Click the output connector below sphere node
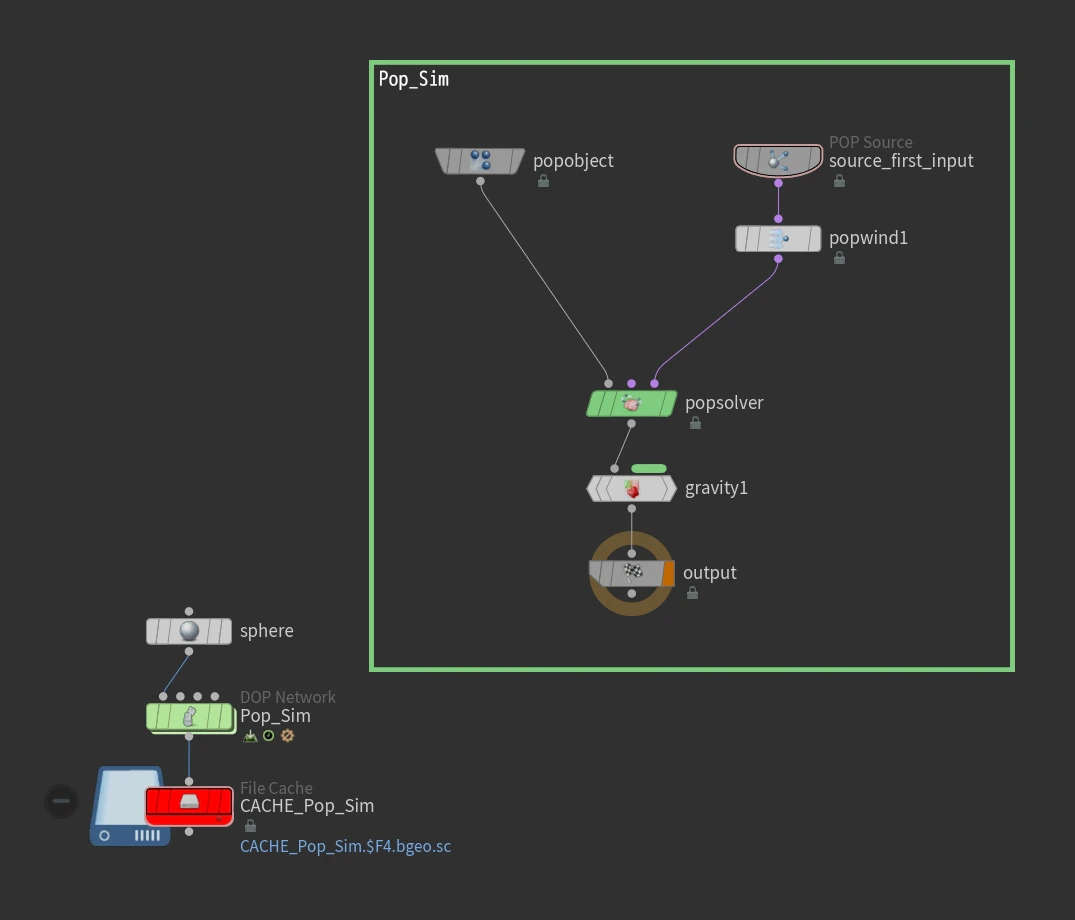This screenshot has height=920, width=1075. click(x=189, y=652)
